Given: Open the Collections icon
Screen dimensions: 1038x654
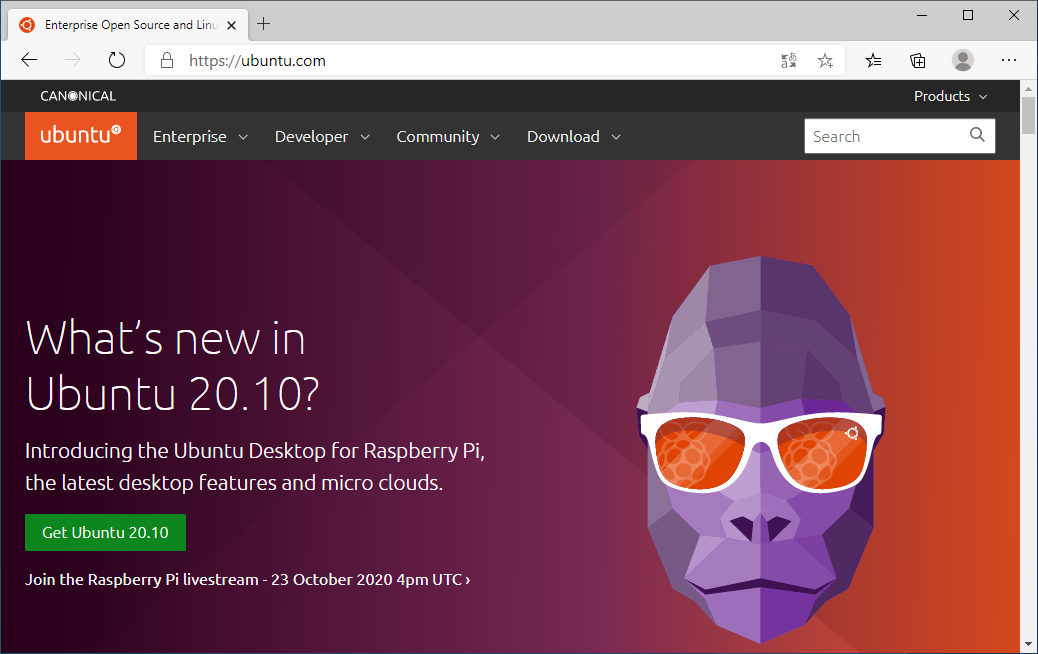Looking at the screenshot, I should point(918,61).
